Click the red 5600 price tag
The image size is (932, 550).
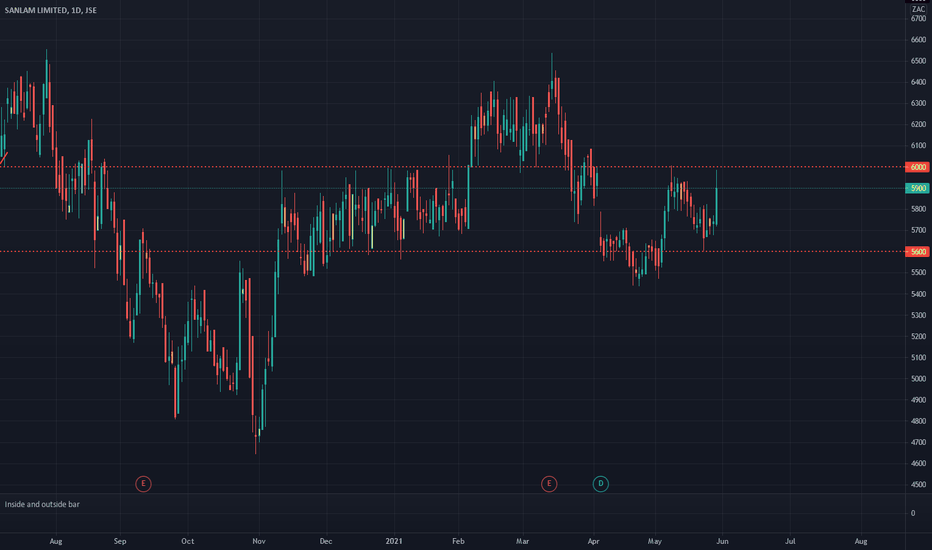[917, 252]
